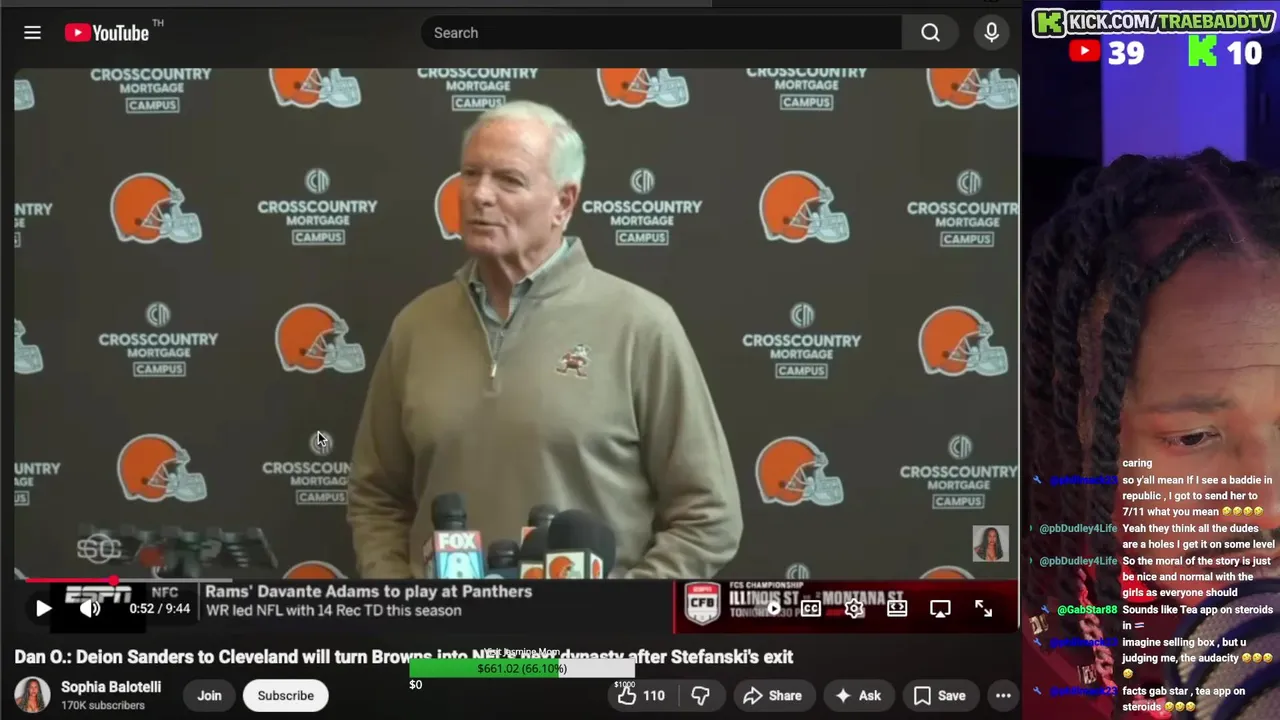
Task: Click the @pbDudley4Life username saying 'Yeah they think'
Action: (1078, 528)
